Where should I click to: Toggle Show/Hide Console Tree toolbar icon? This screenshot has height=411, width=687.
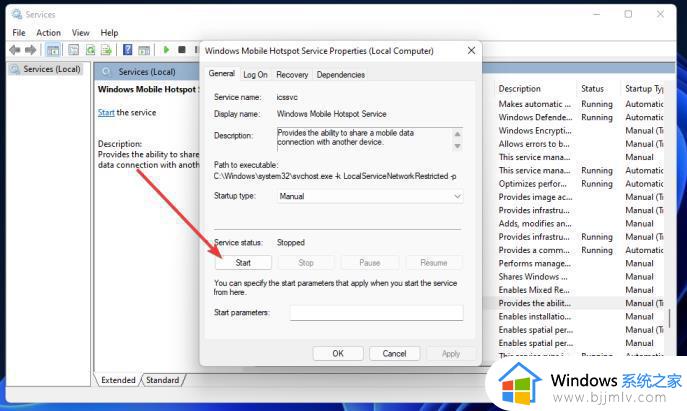click(x=53, y=50)
